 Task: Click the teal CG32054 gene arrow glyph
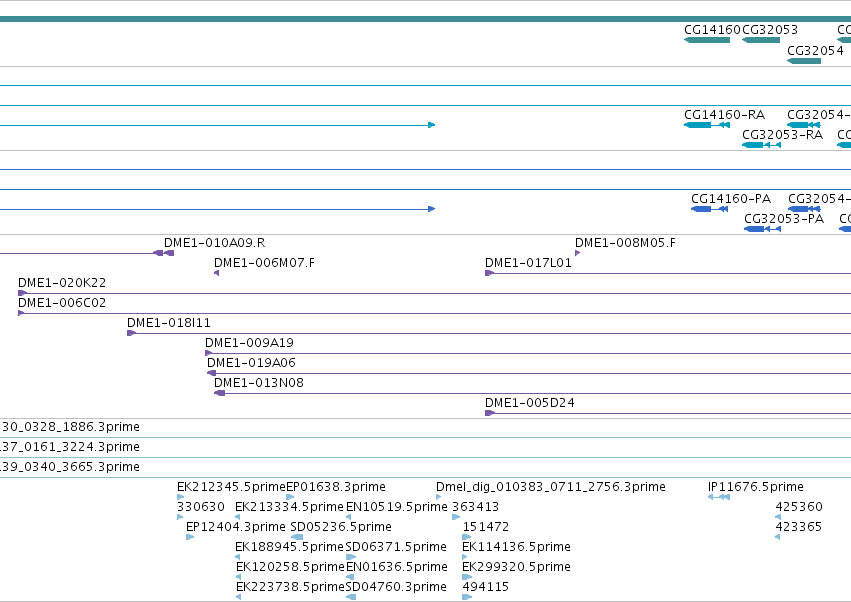(804, 61)
